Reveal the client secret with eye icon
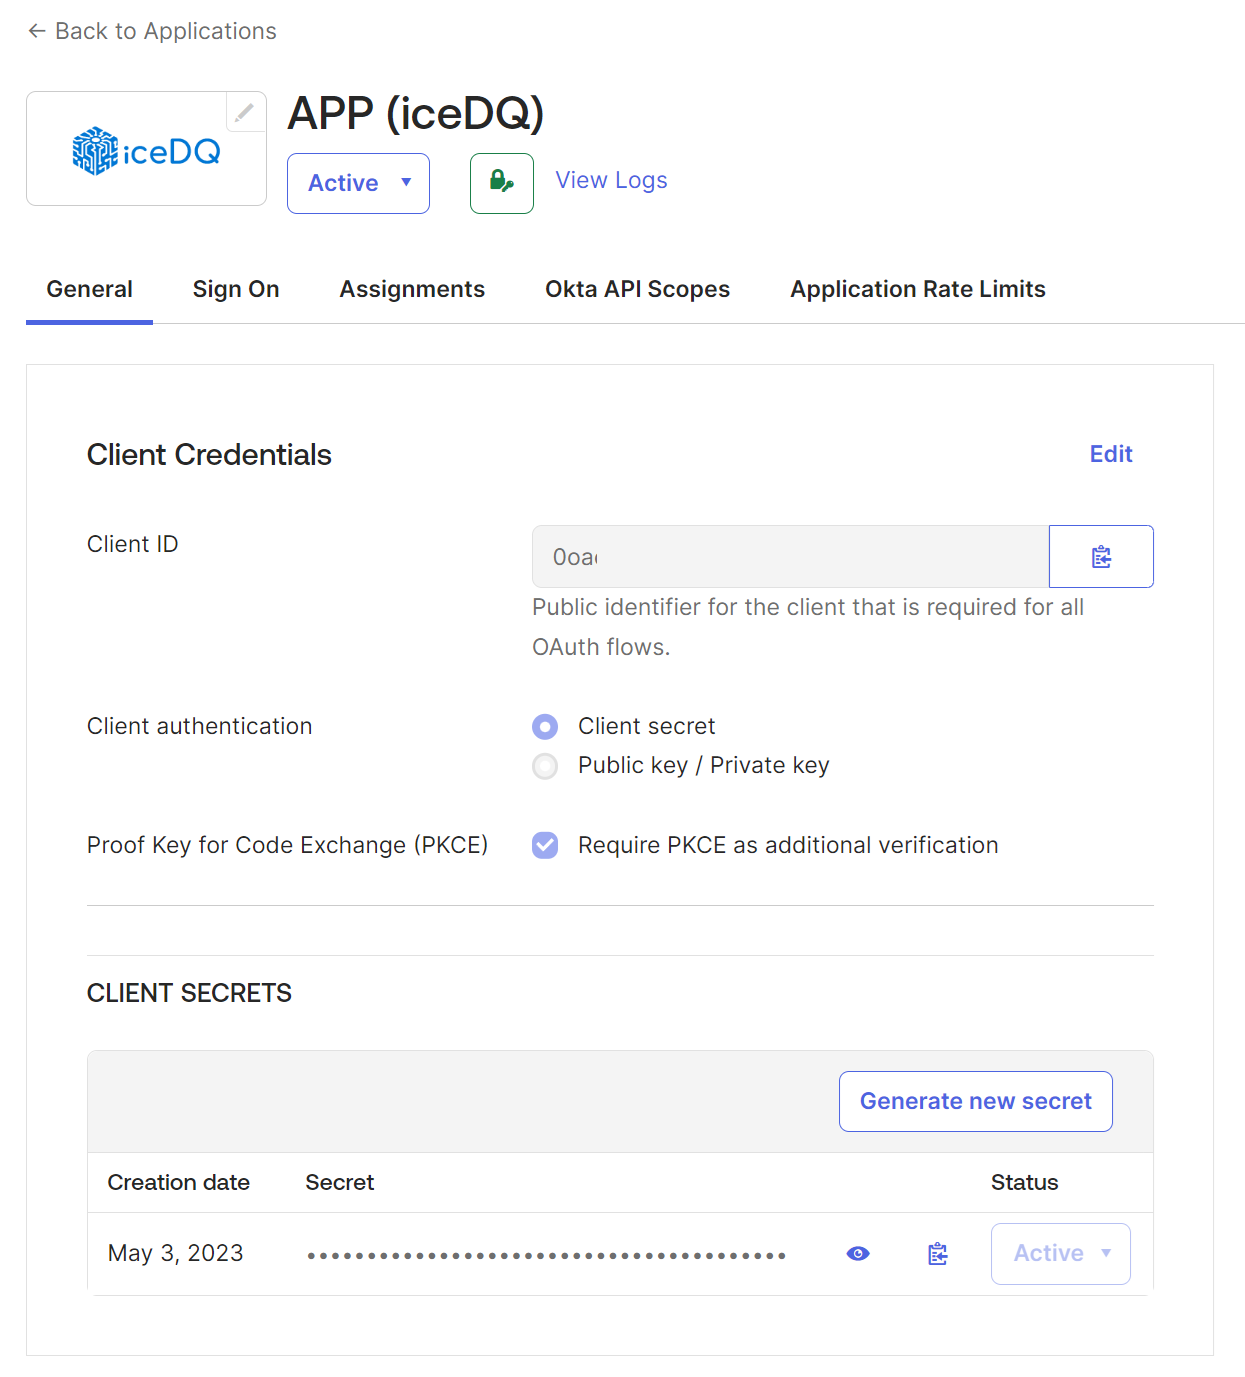Viewport: 1245px width, 1377px height. coord(857,1254)
